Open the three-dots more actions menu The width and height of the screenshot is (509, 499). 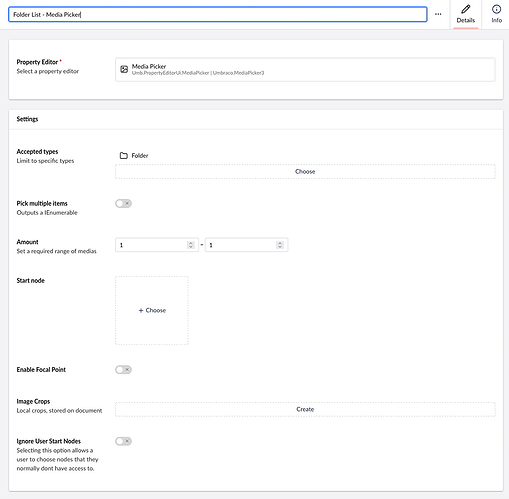[x=438, y=14]
